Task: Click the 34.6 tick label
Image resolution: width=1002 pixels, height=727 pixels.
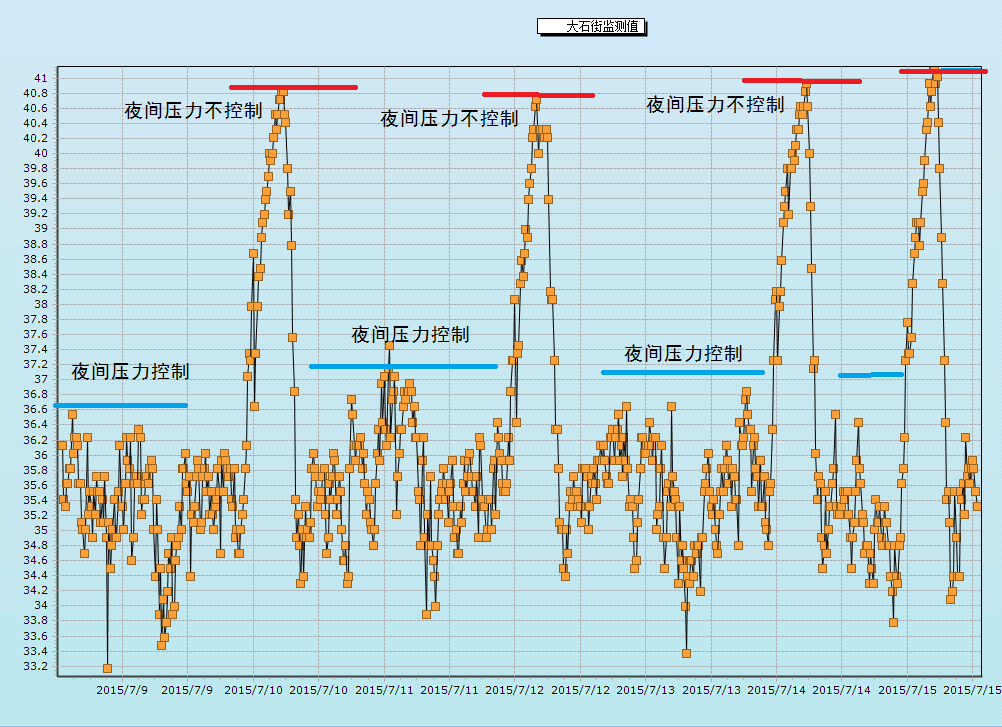Action: 36,560
